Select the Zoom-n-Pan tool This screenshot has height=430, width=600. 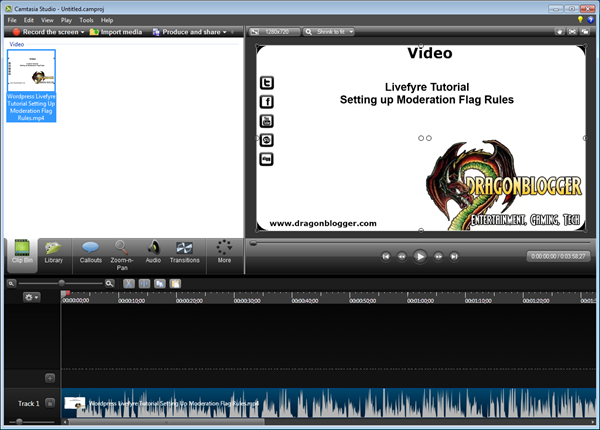(122, 255)
